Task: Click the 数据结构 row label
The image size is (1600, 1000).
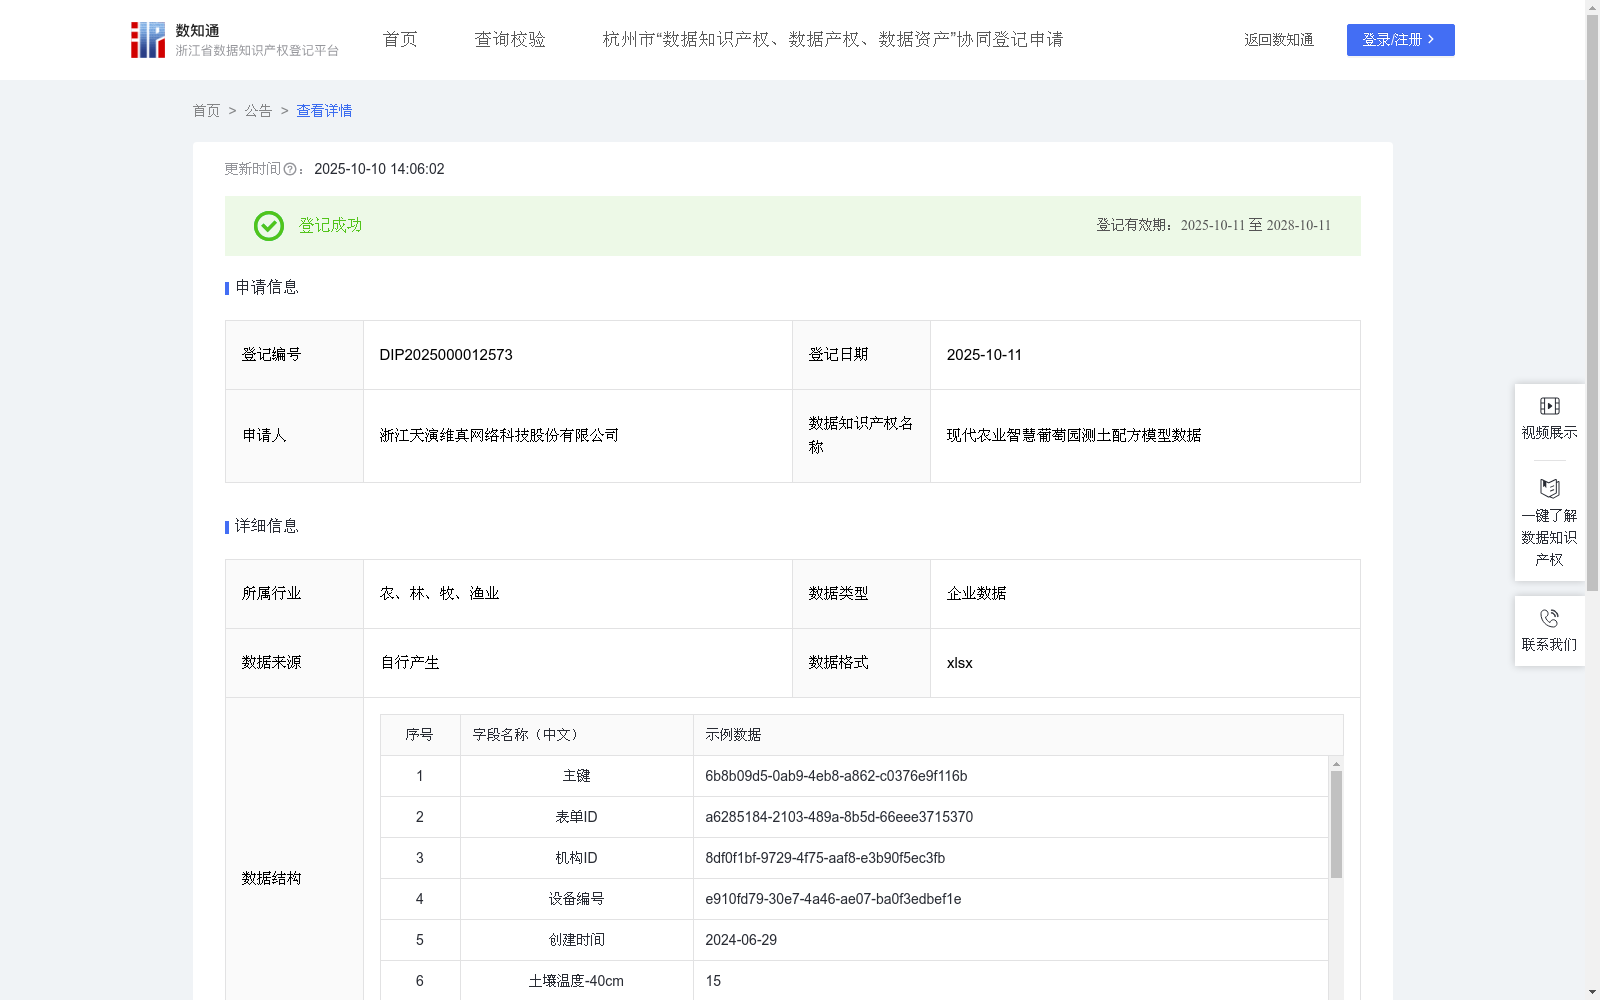Action: pos(271,879)
